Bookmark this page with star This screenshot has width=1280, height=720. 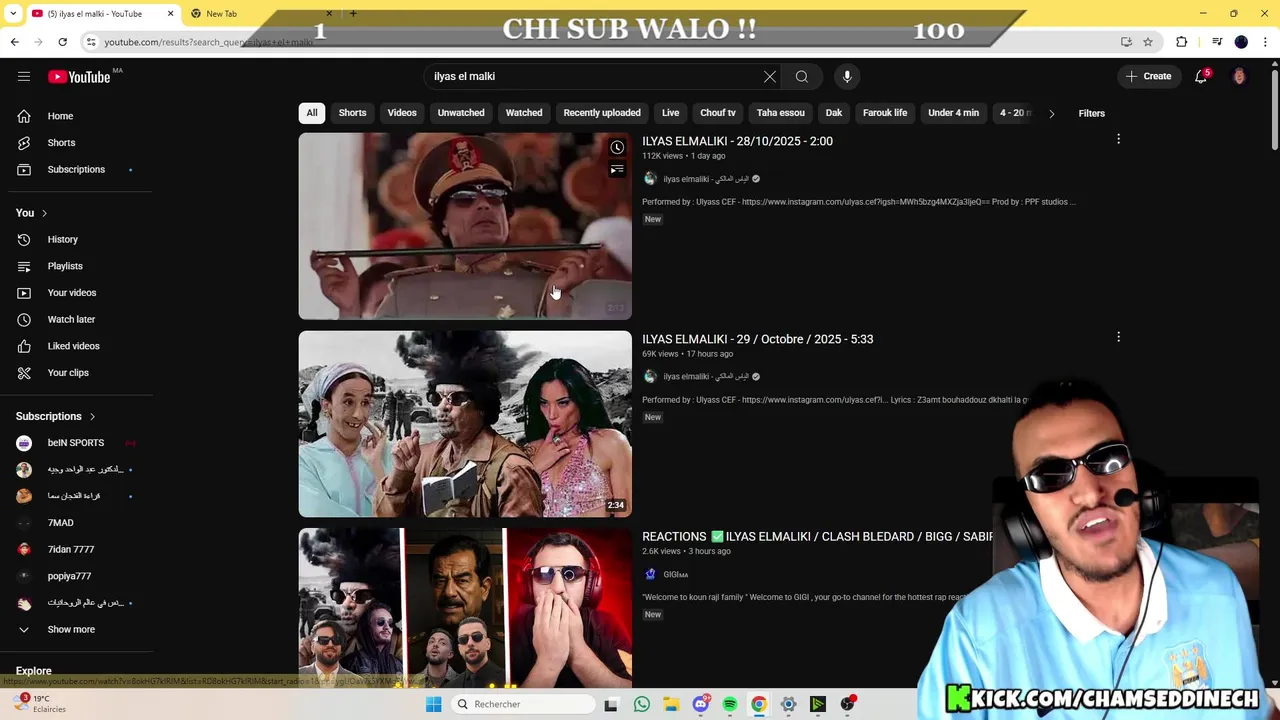1148,42
